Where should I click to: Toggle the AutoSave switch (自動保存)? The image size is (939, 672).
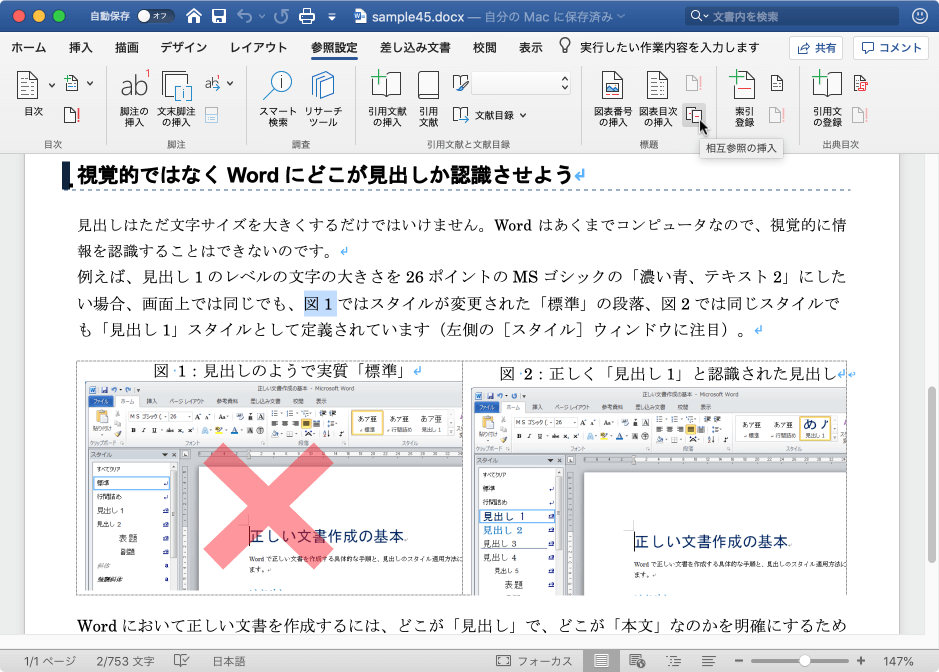click(155, 16)
